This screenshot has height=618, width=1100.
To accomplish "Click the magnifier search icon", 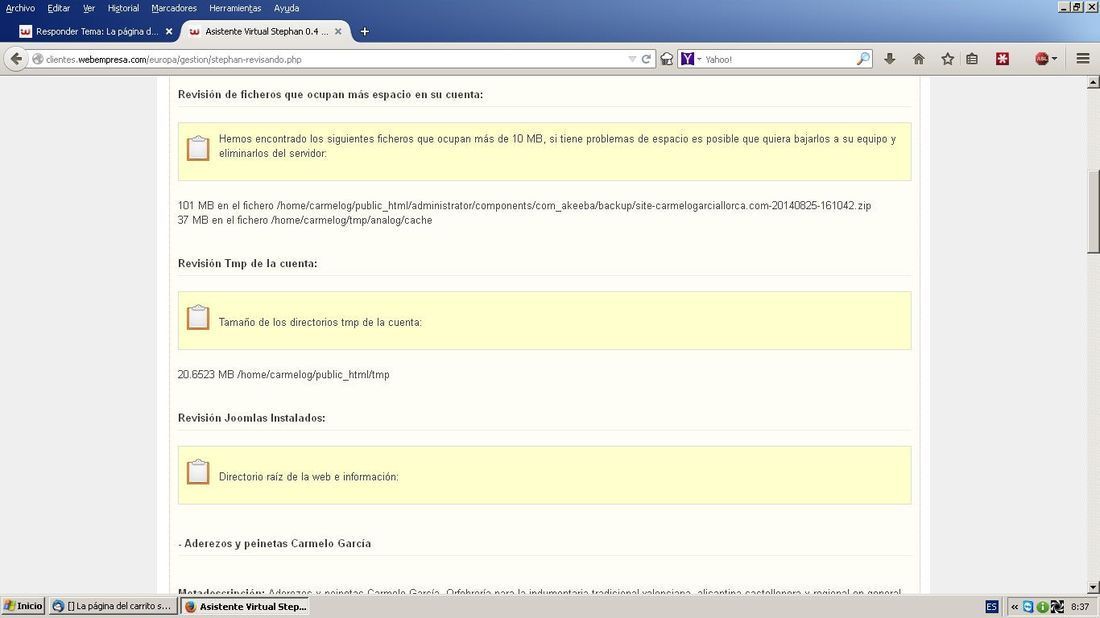I will point(864,59).
